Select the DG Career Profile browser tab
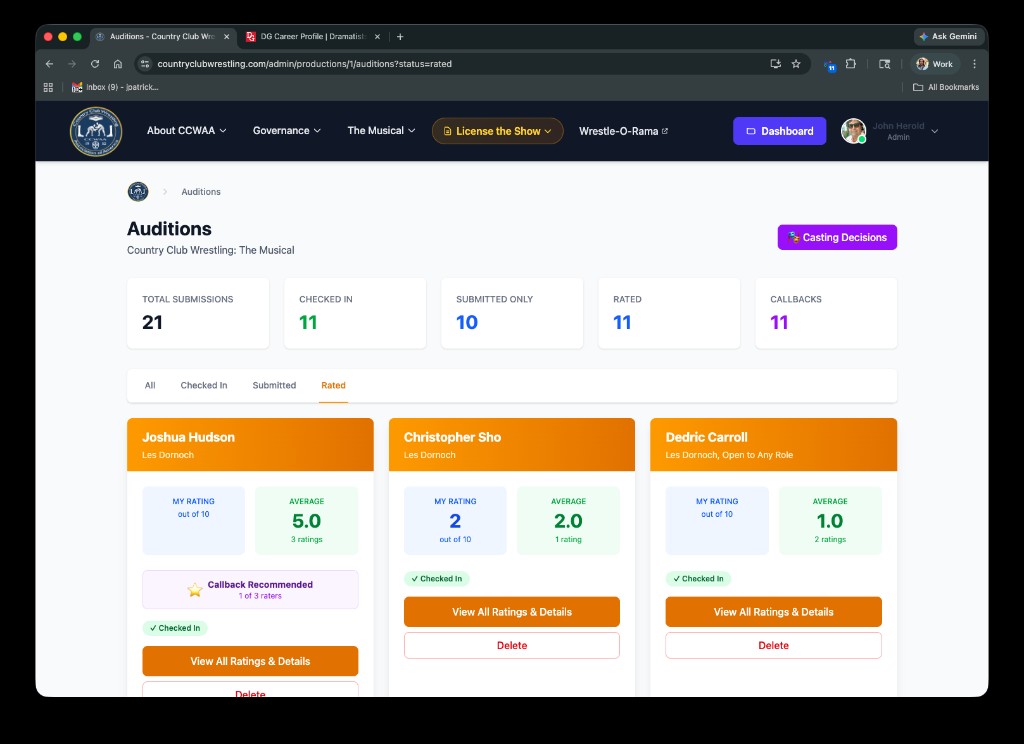 click(x=310, y=36)
